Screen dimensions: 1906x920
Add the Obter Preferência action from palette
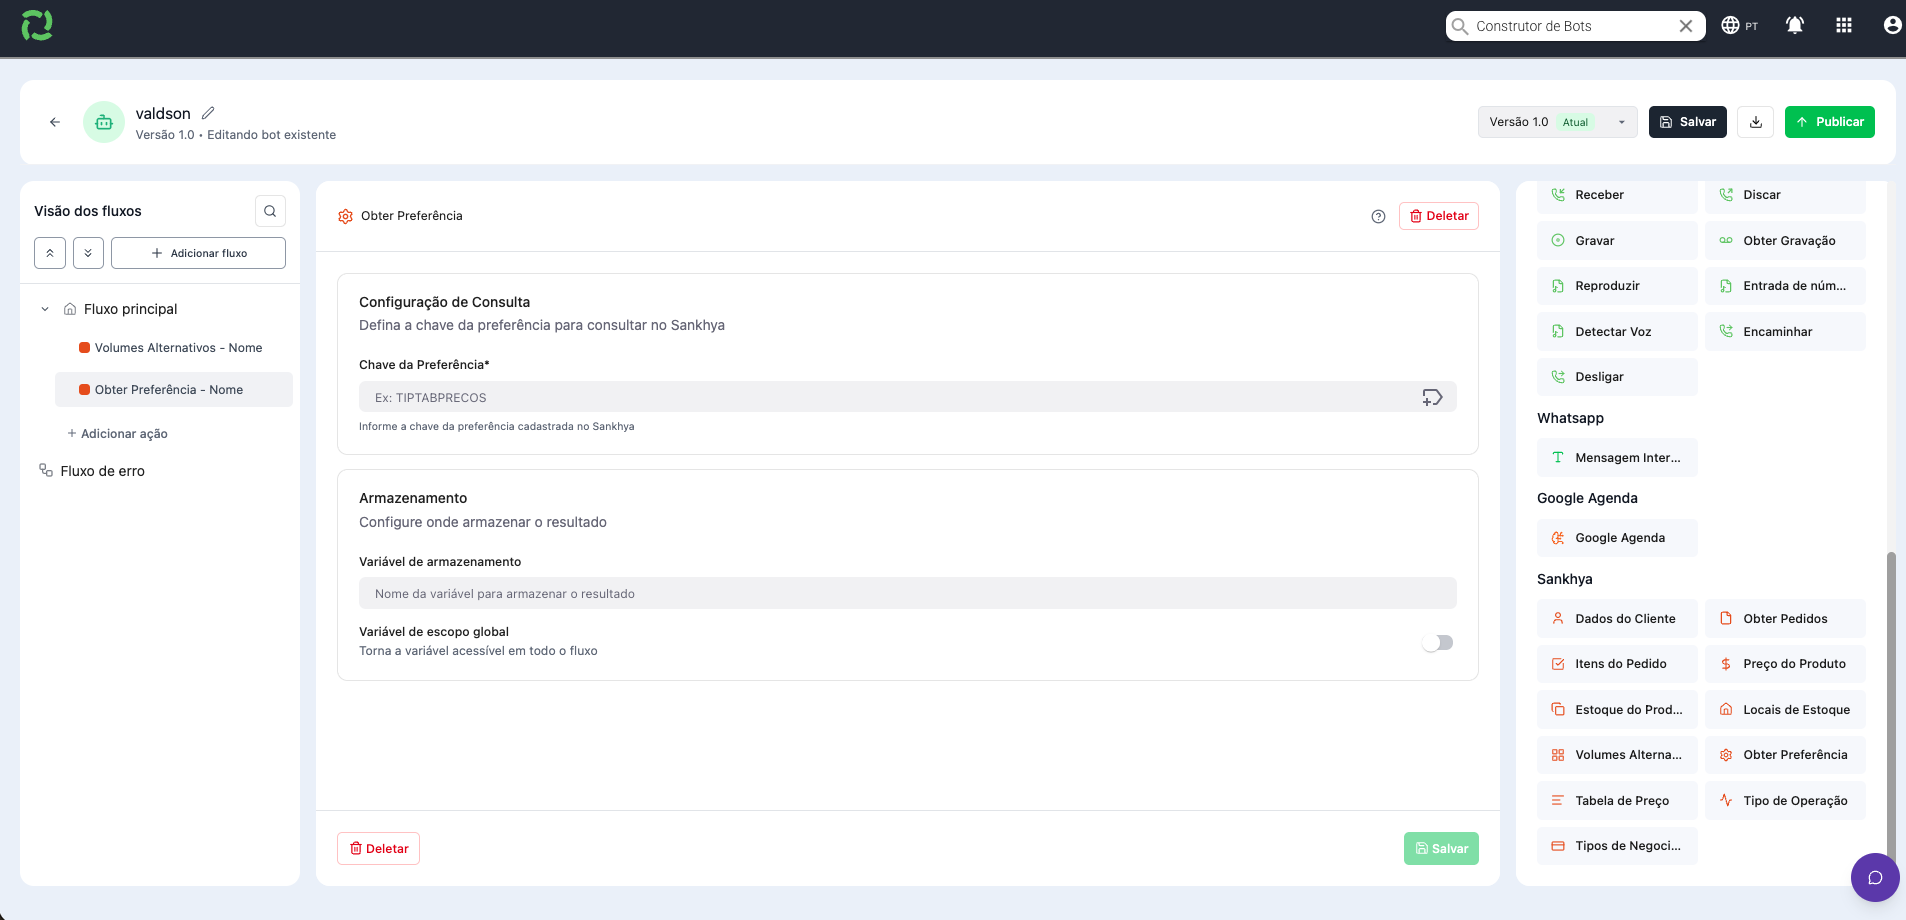(x=1785, y=755)
